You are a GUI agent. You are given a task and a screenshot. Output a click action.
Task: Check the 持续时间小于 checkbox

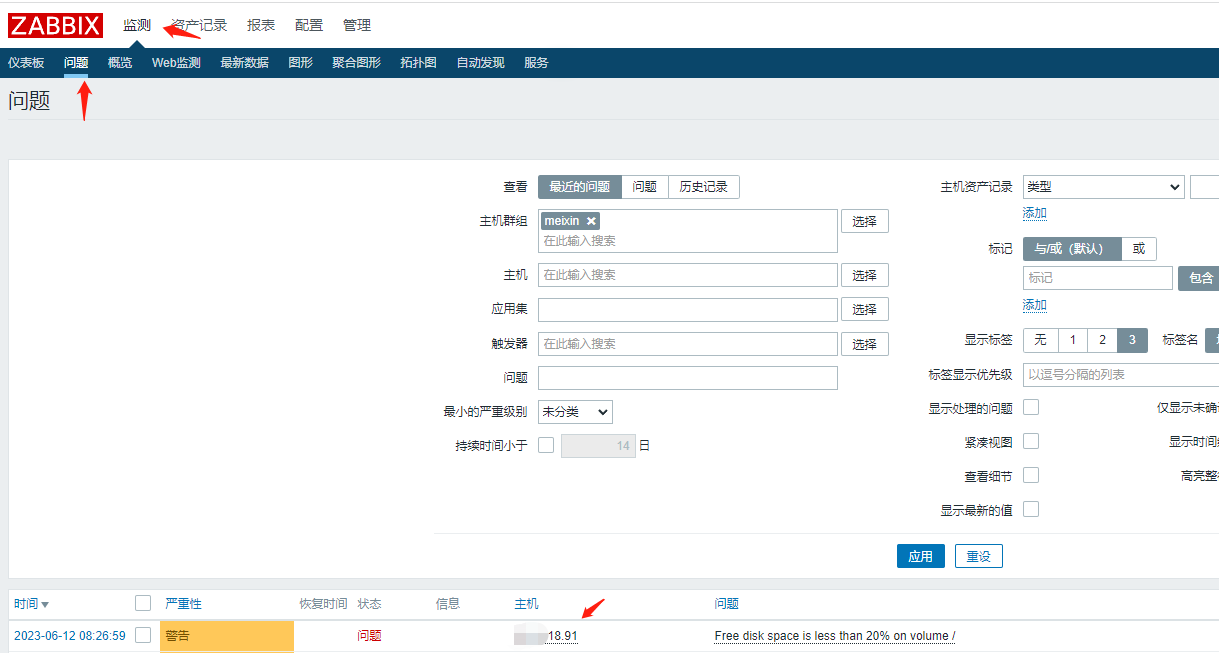(x=546, y=445)
